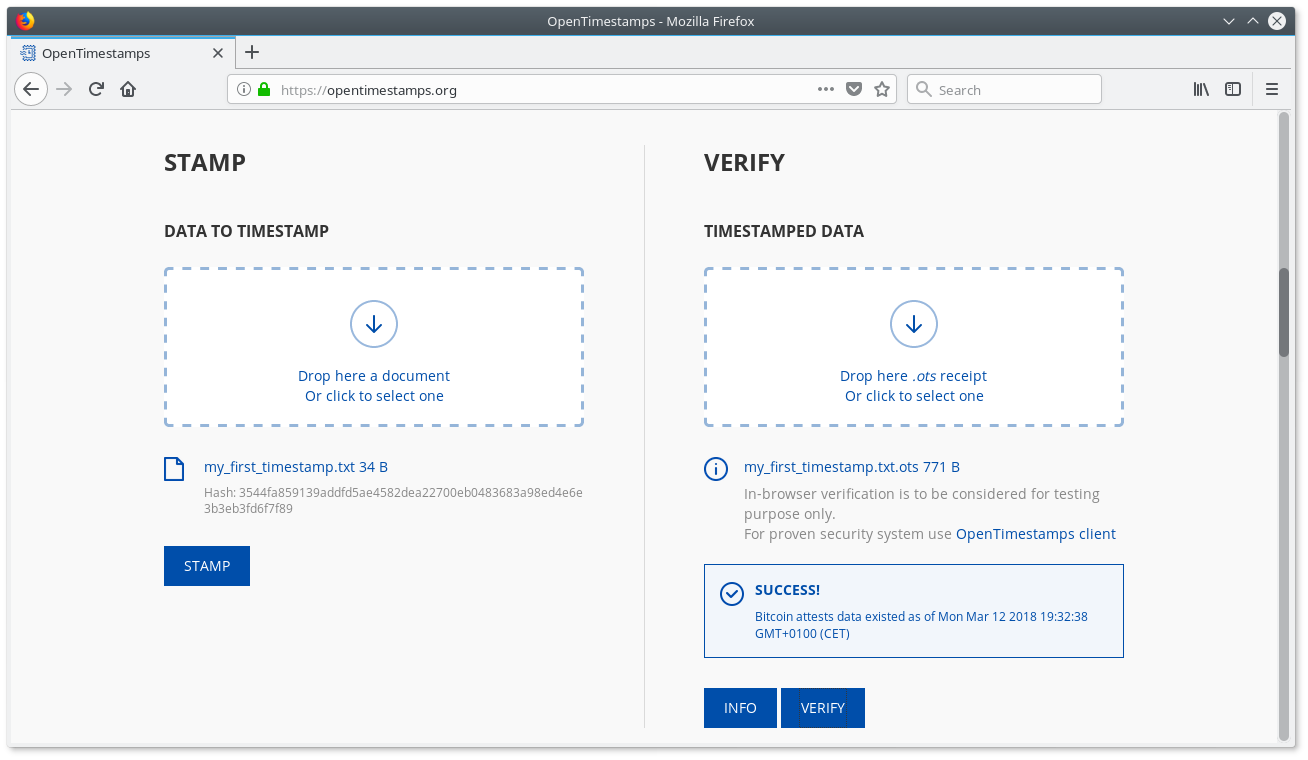
Task: Click the download arrow in the Stamp drop zone
Action: (x=374, y=324)
